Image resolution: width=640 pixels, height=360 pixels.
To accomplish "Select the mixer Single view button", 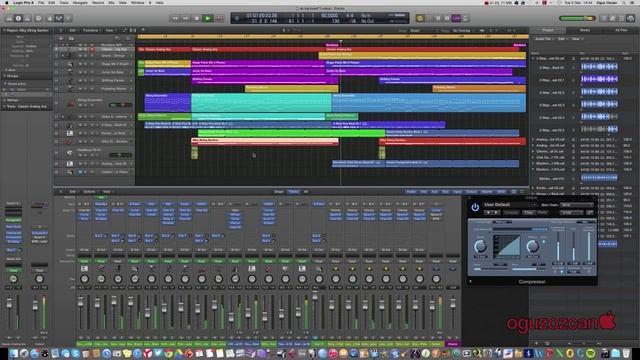I will [279, 191].
